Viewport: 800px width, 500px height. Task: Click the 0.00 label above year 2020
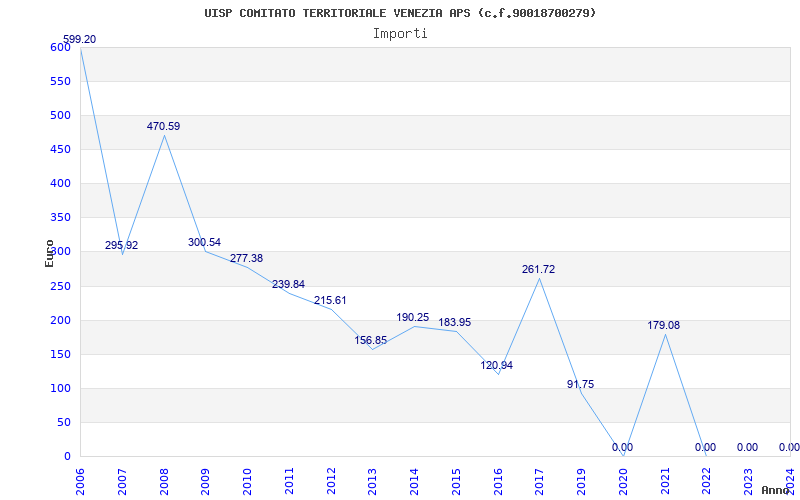click(622, 447)
